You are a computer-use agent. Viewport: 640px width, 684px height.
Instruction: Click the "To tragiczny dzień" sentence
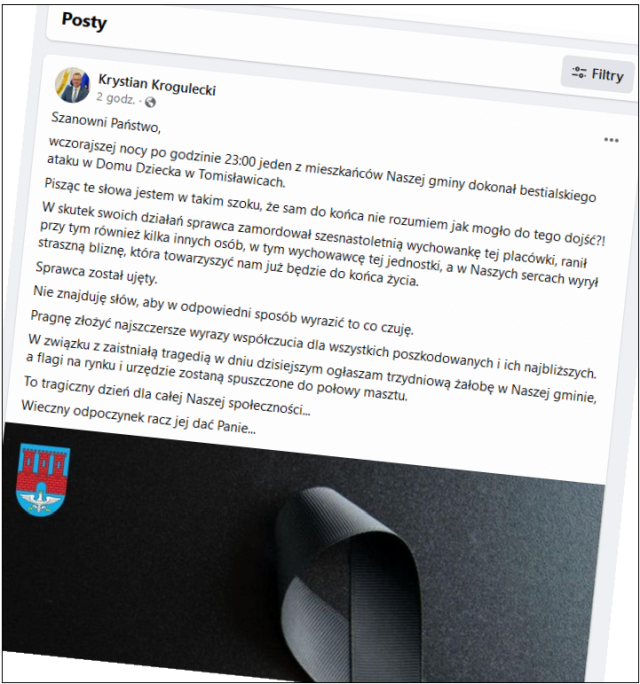[x=166, y=396]
